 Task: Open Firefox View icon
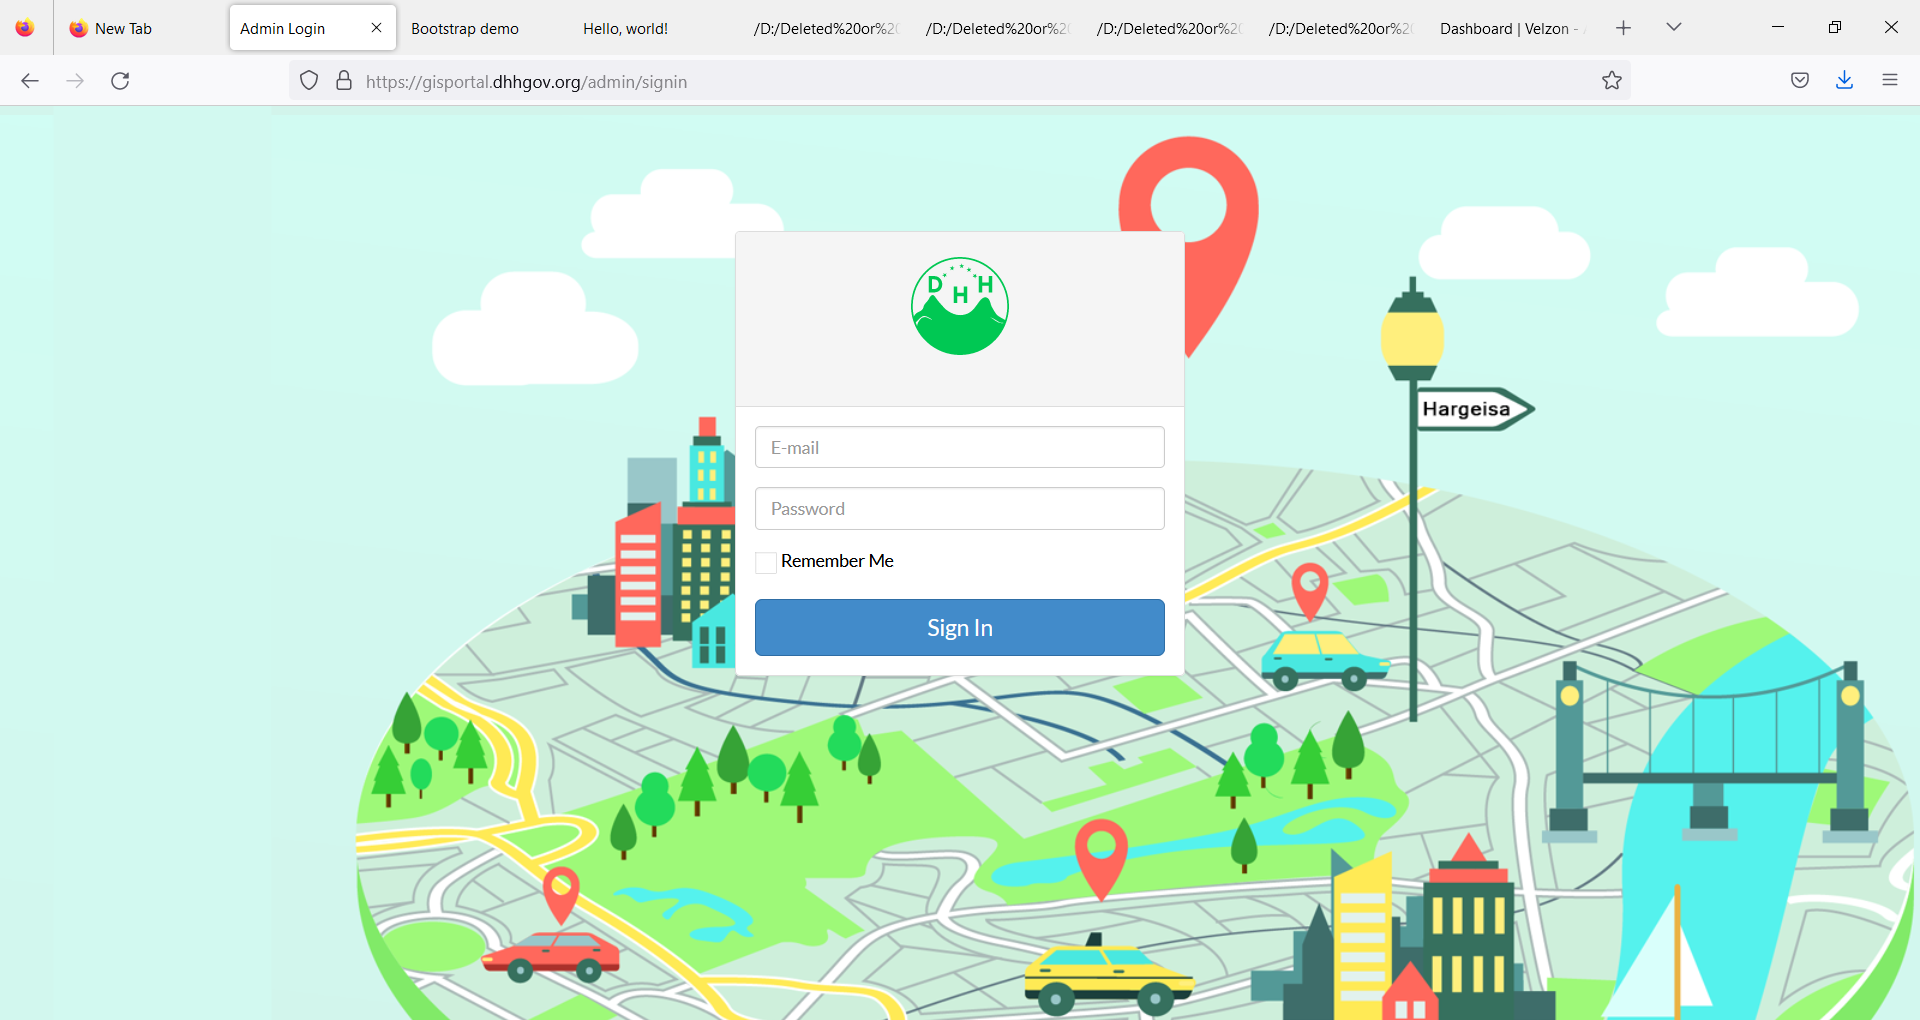25,28
